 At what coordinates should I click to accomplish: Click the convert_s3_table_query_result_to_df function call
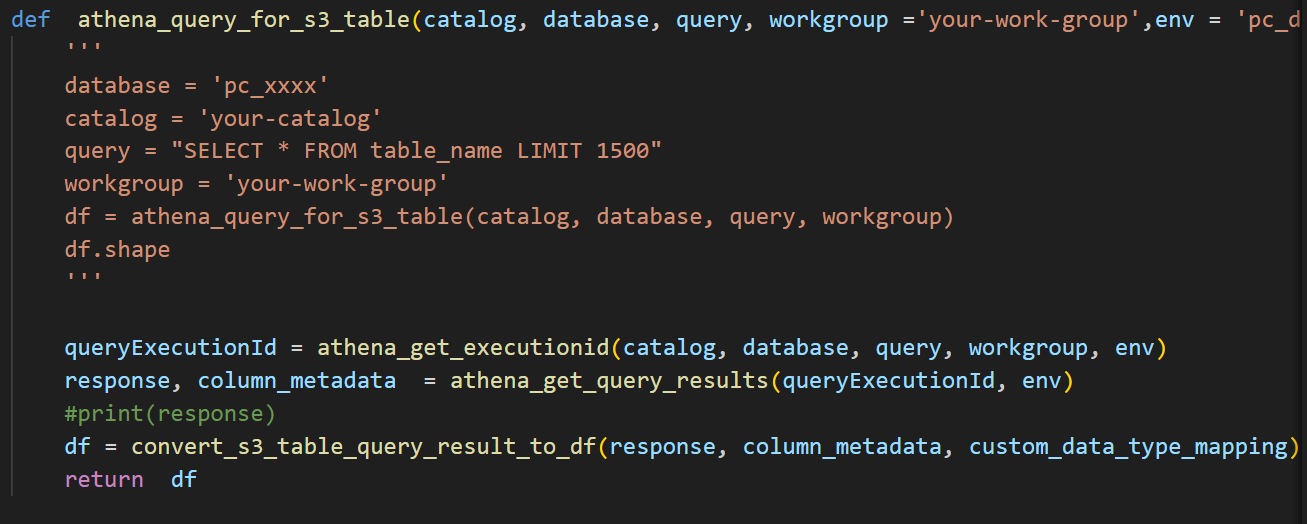[364, 447]
